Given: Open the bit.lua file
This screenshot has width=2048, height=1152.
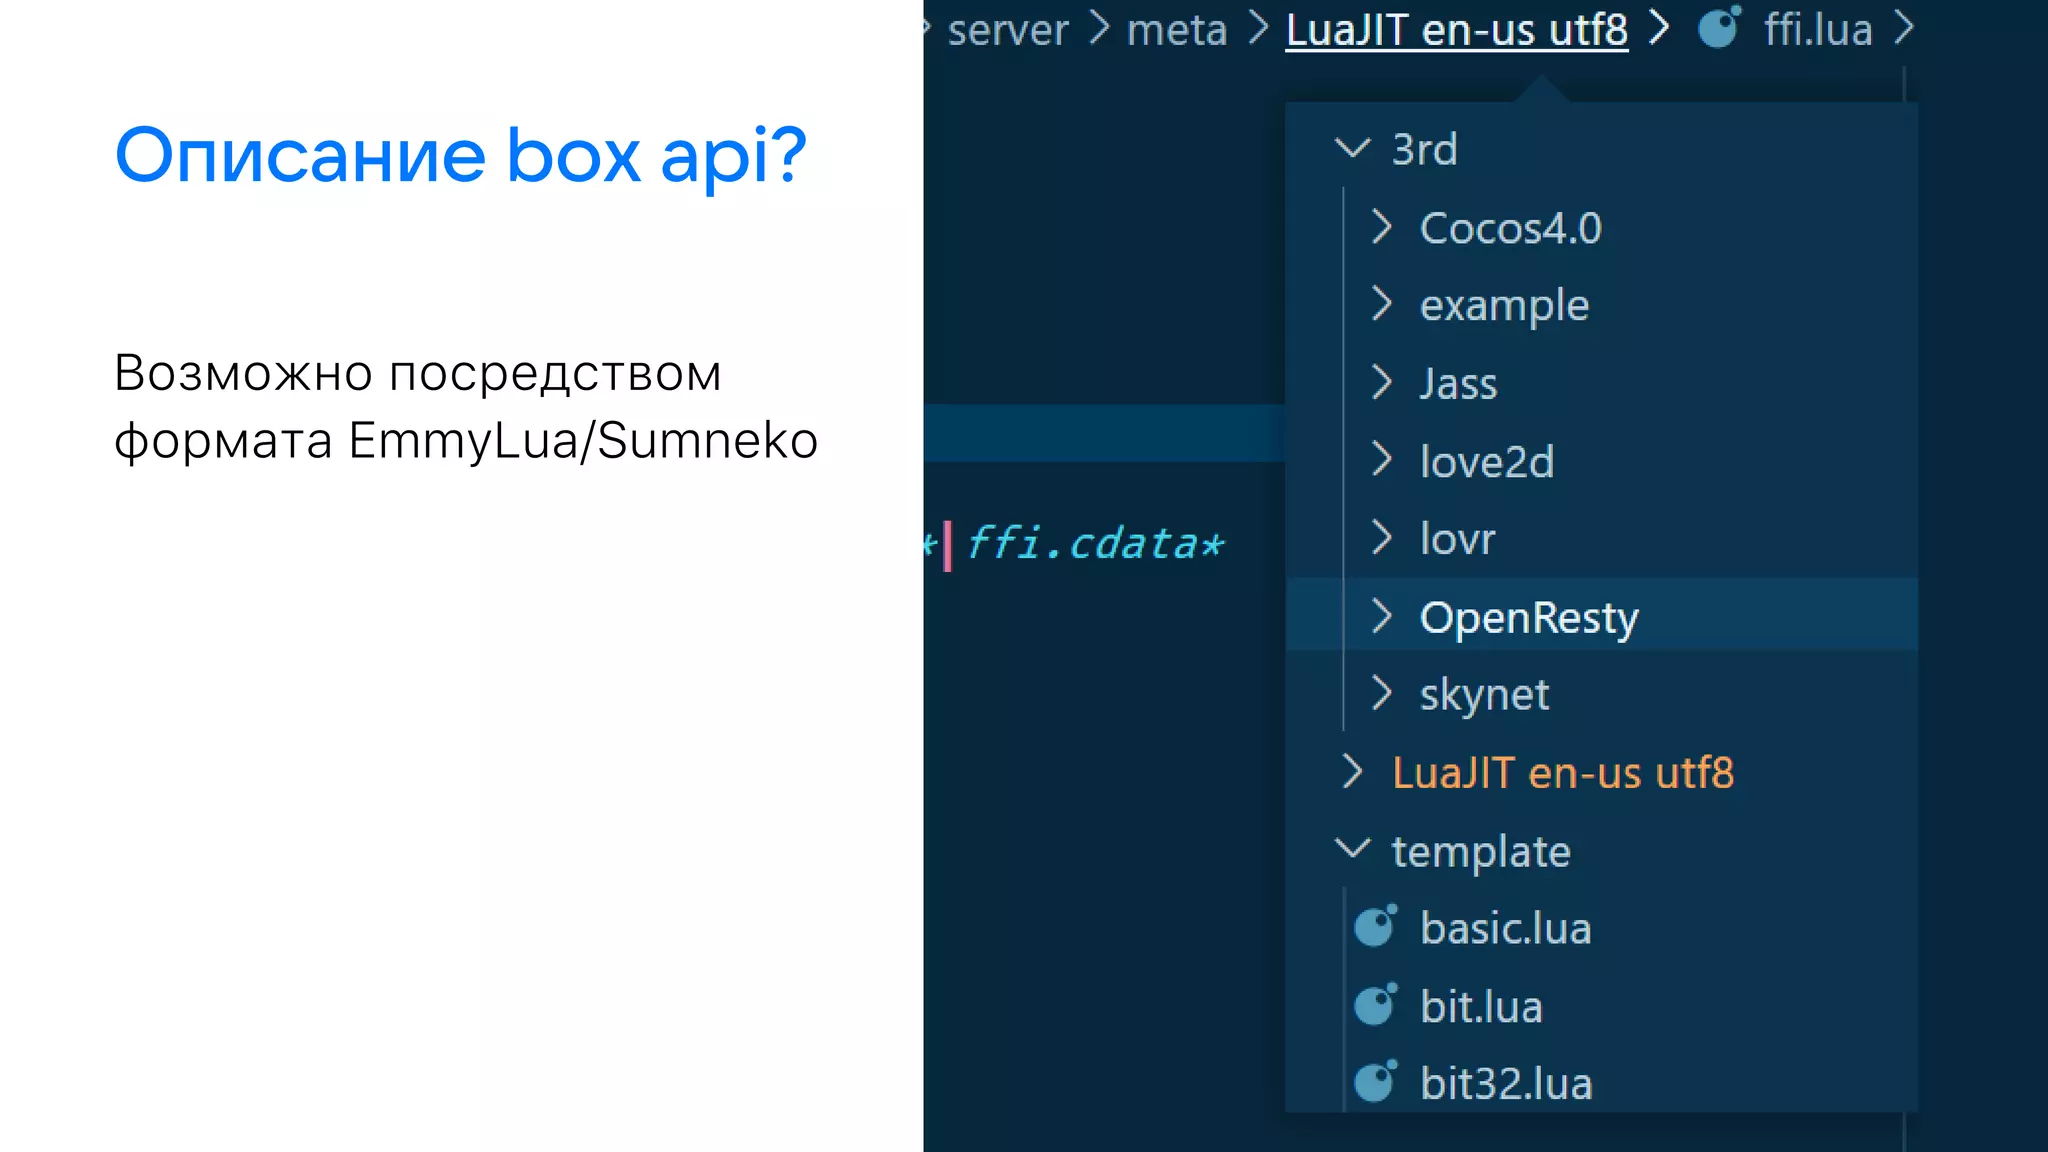Looking at the screenshot, I should point(1481,1006).
